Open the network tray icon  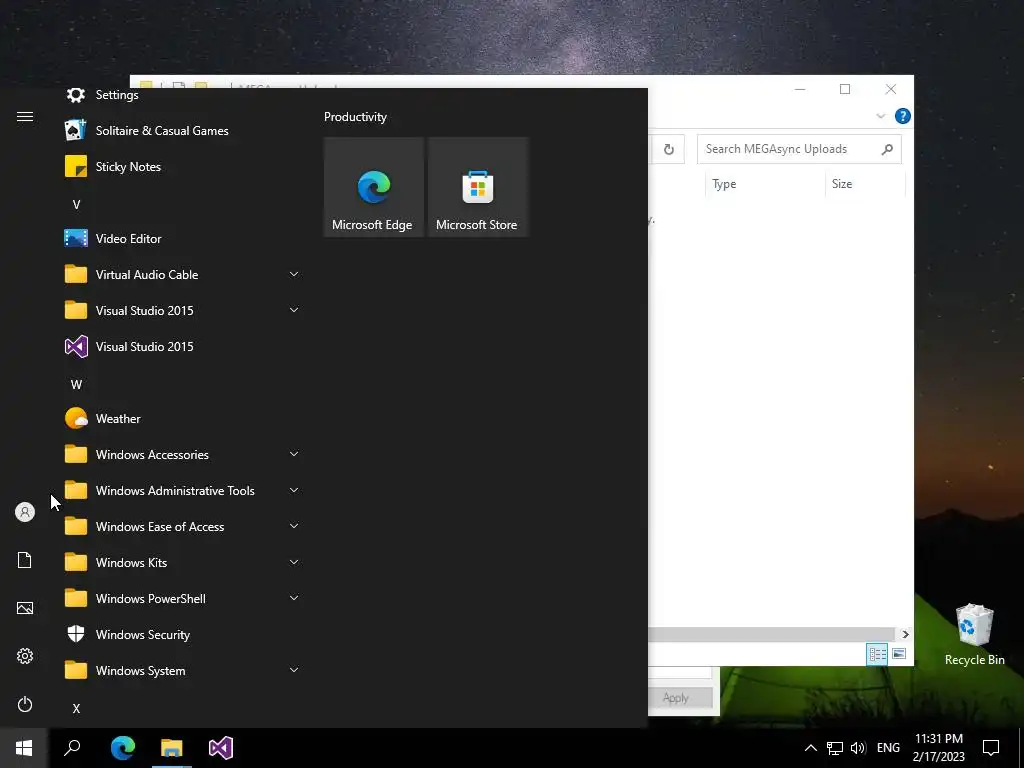[835, 748]
